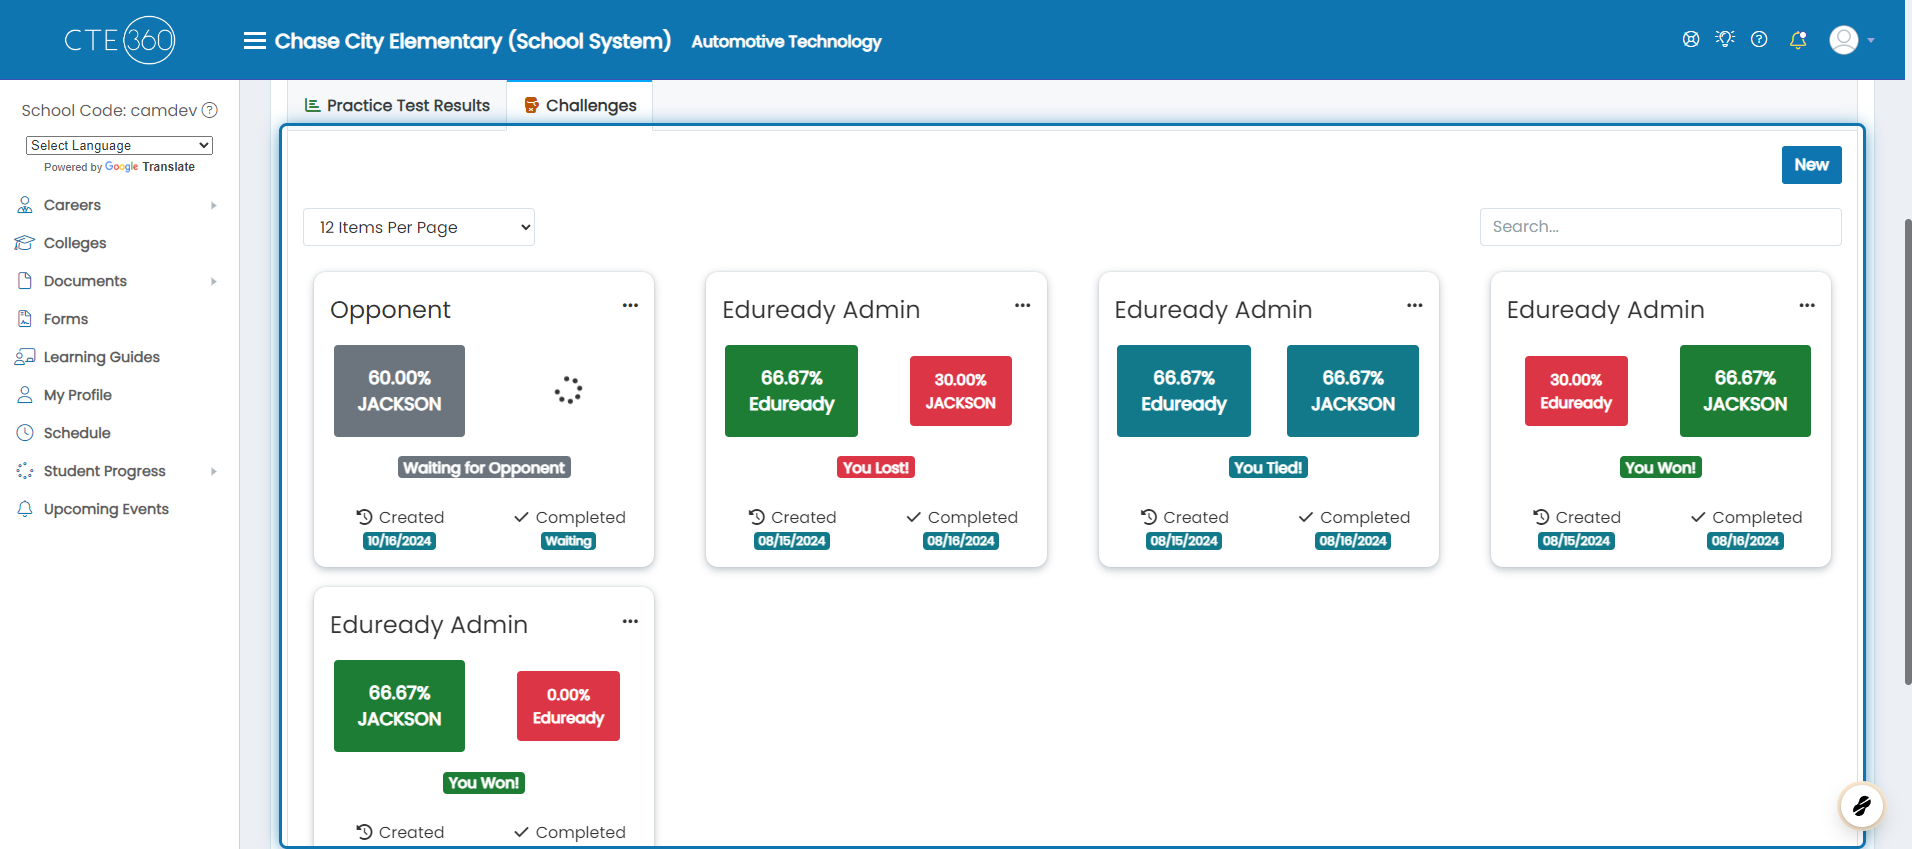This screenshot has width=1912, height=849.
Task: Click the My Profile person icon
Action: [x=25, y=395]
